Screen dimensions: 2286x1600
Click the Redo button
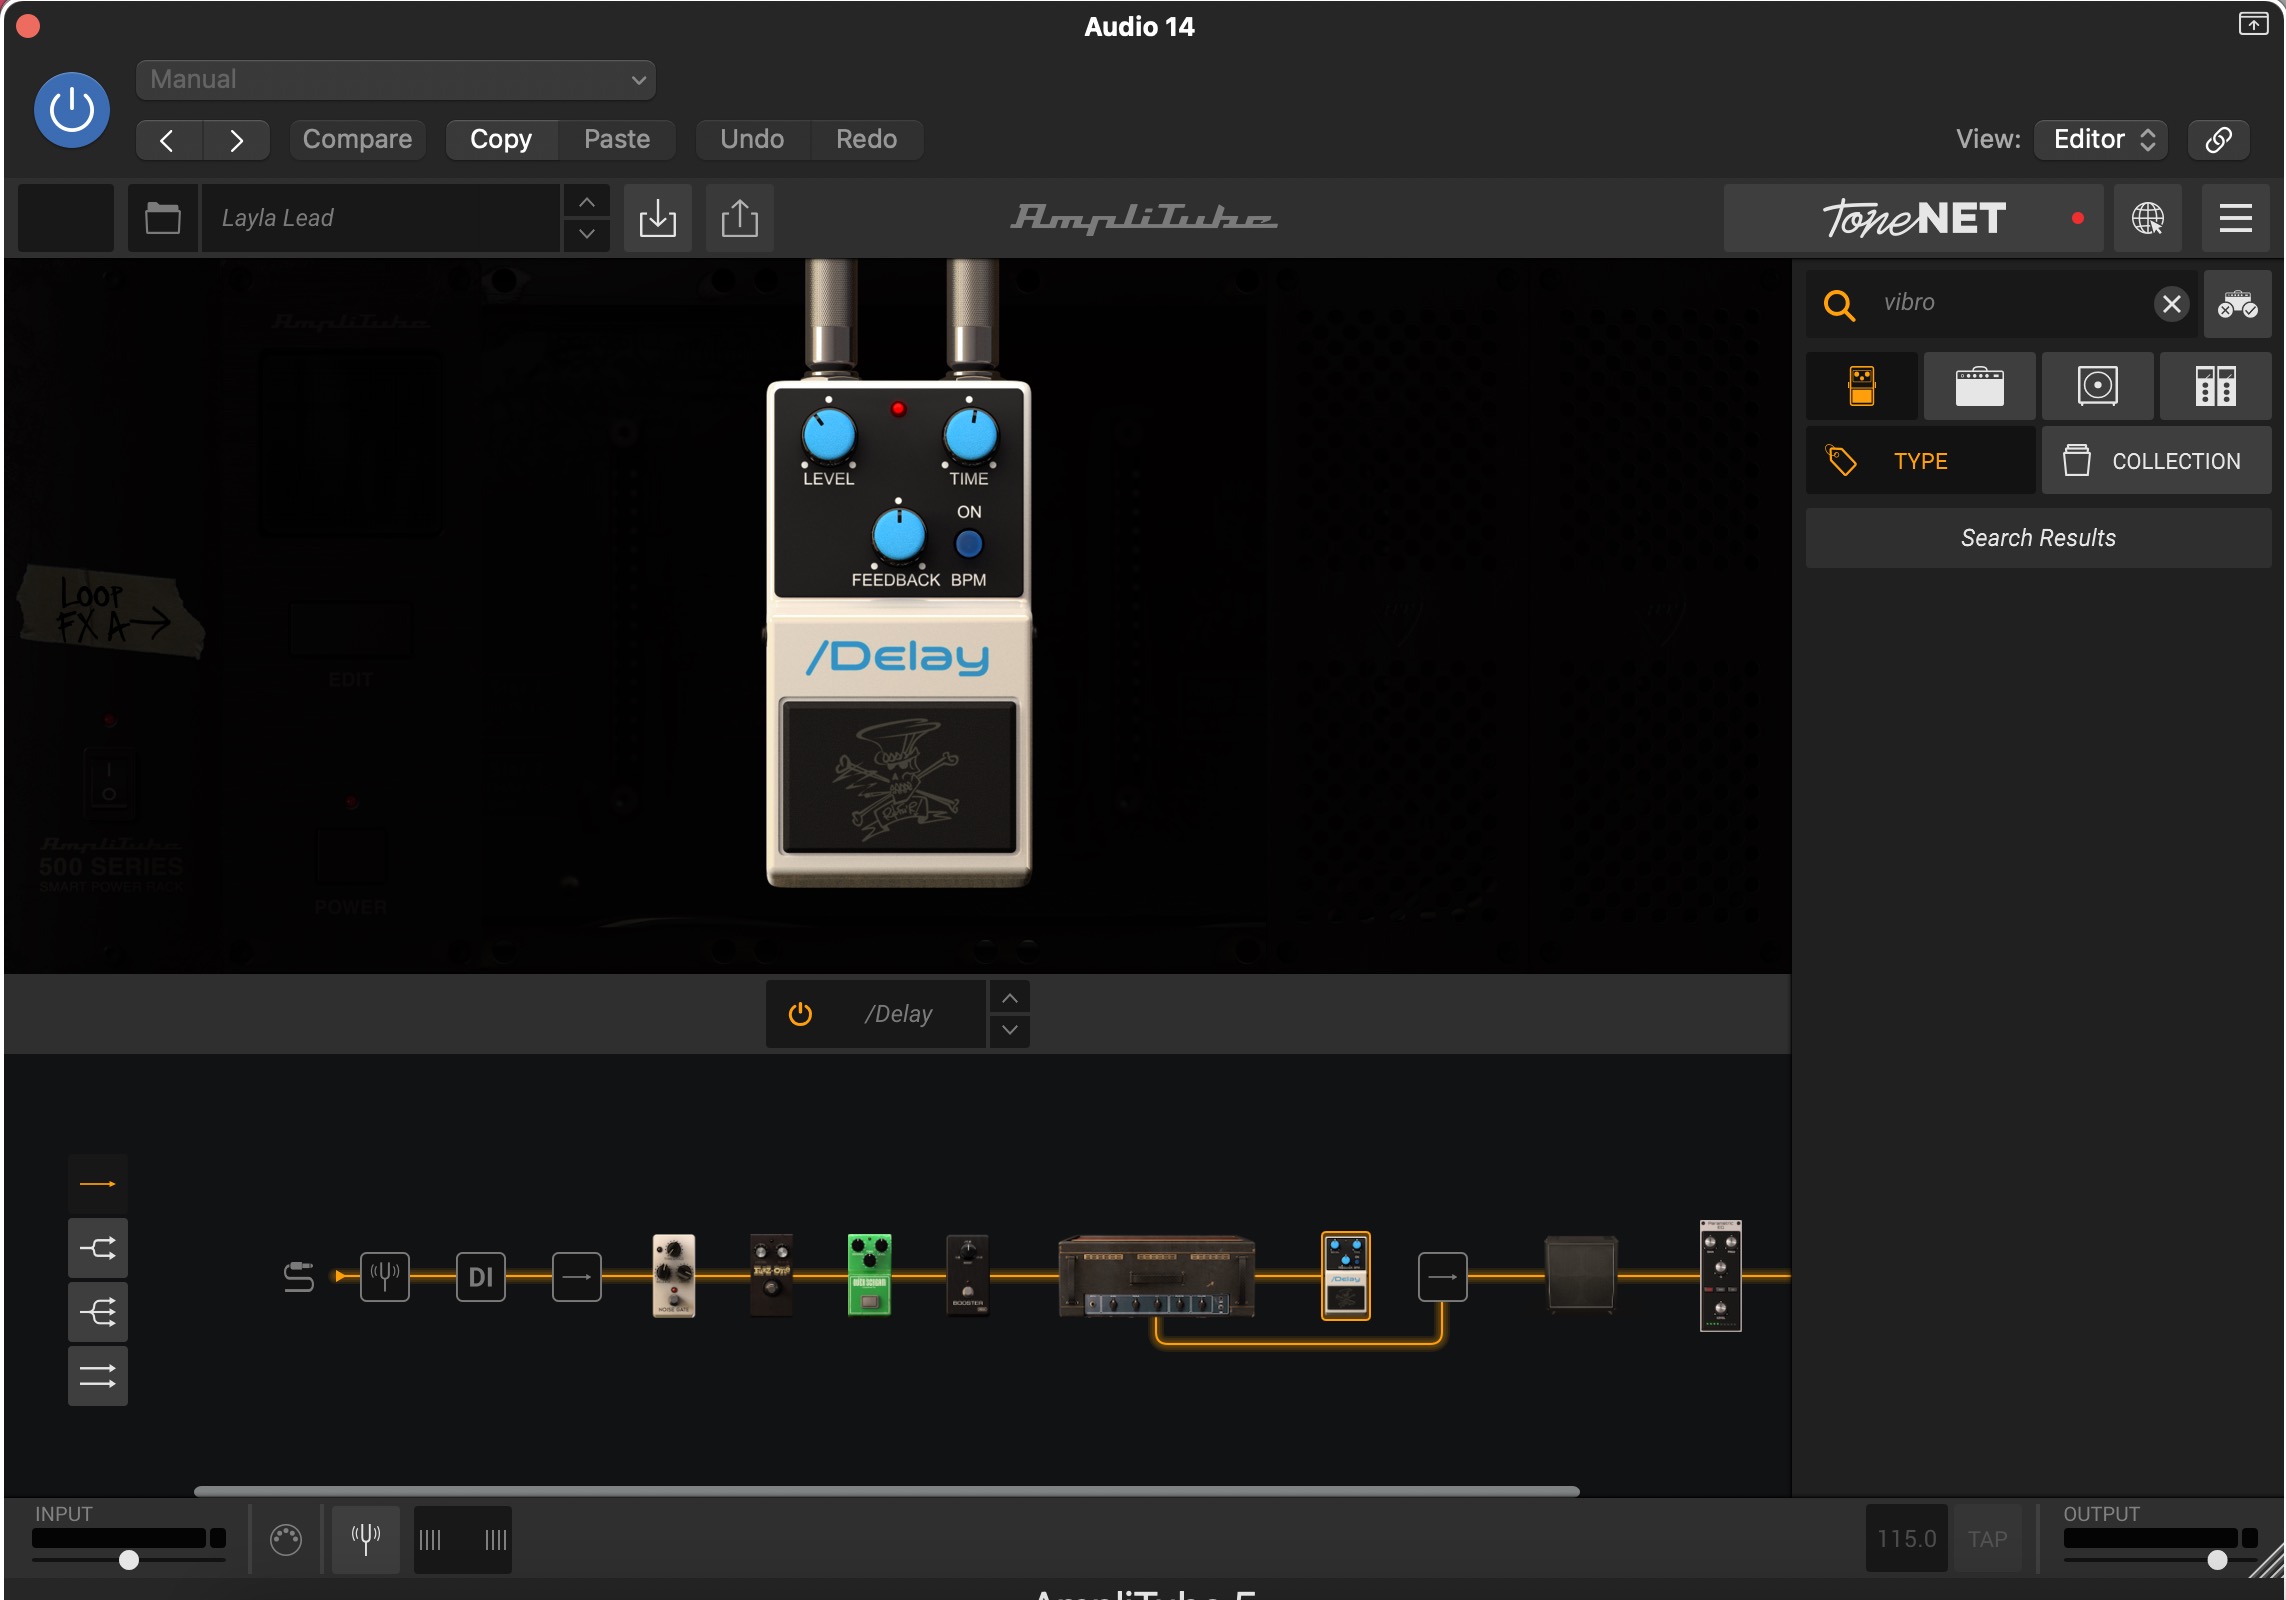[x=866, y=139]
